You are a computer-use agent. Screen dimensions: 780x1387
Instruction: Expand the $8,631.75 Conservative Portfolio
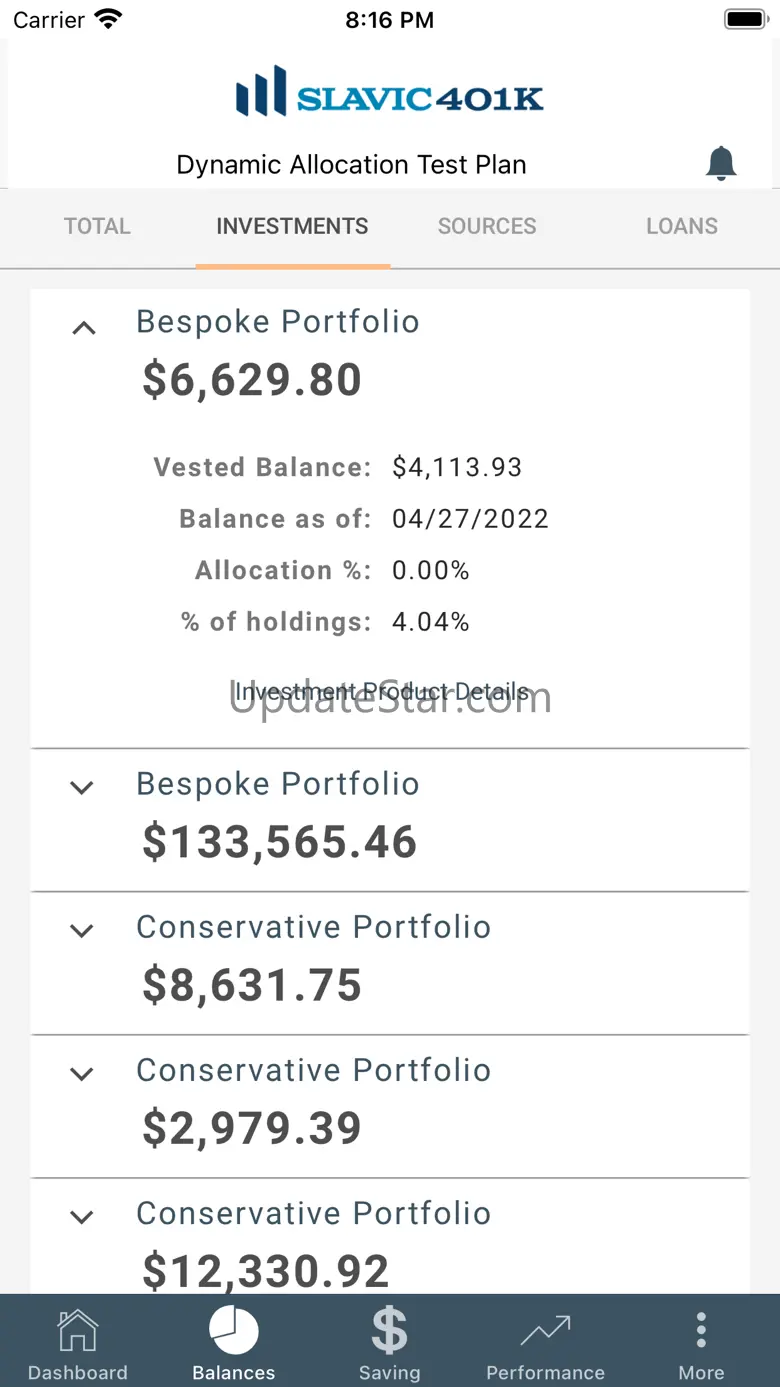[x=82, y=931]
